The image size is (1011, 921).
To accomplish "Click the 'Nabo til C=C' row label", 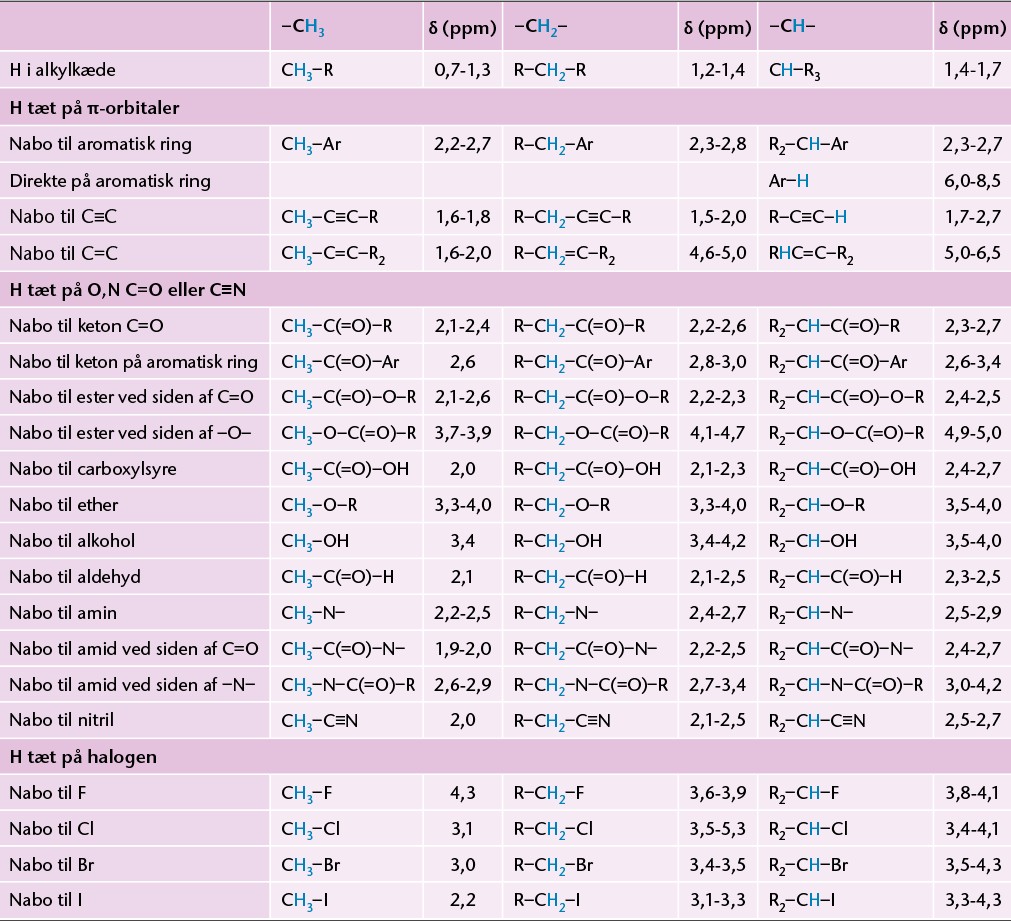I will pyautogui.click(x=63, y=253).
